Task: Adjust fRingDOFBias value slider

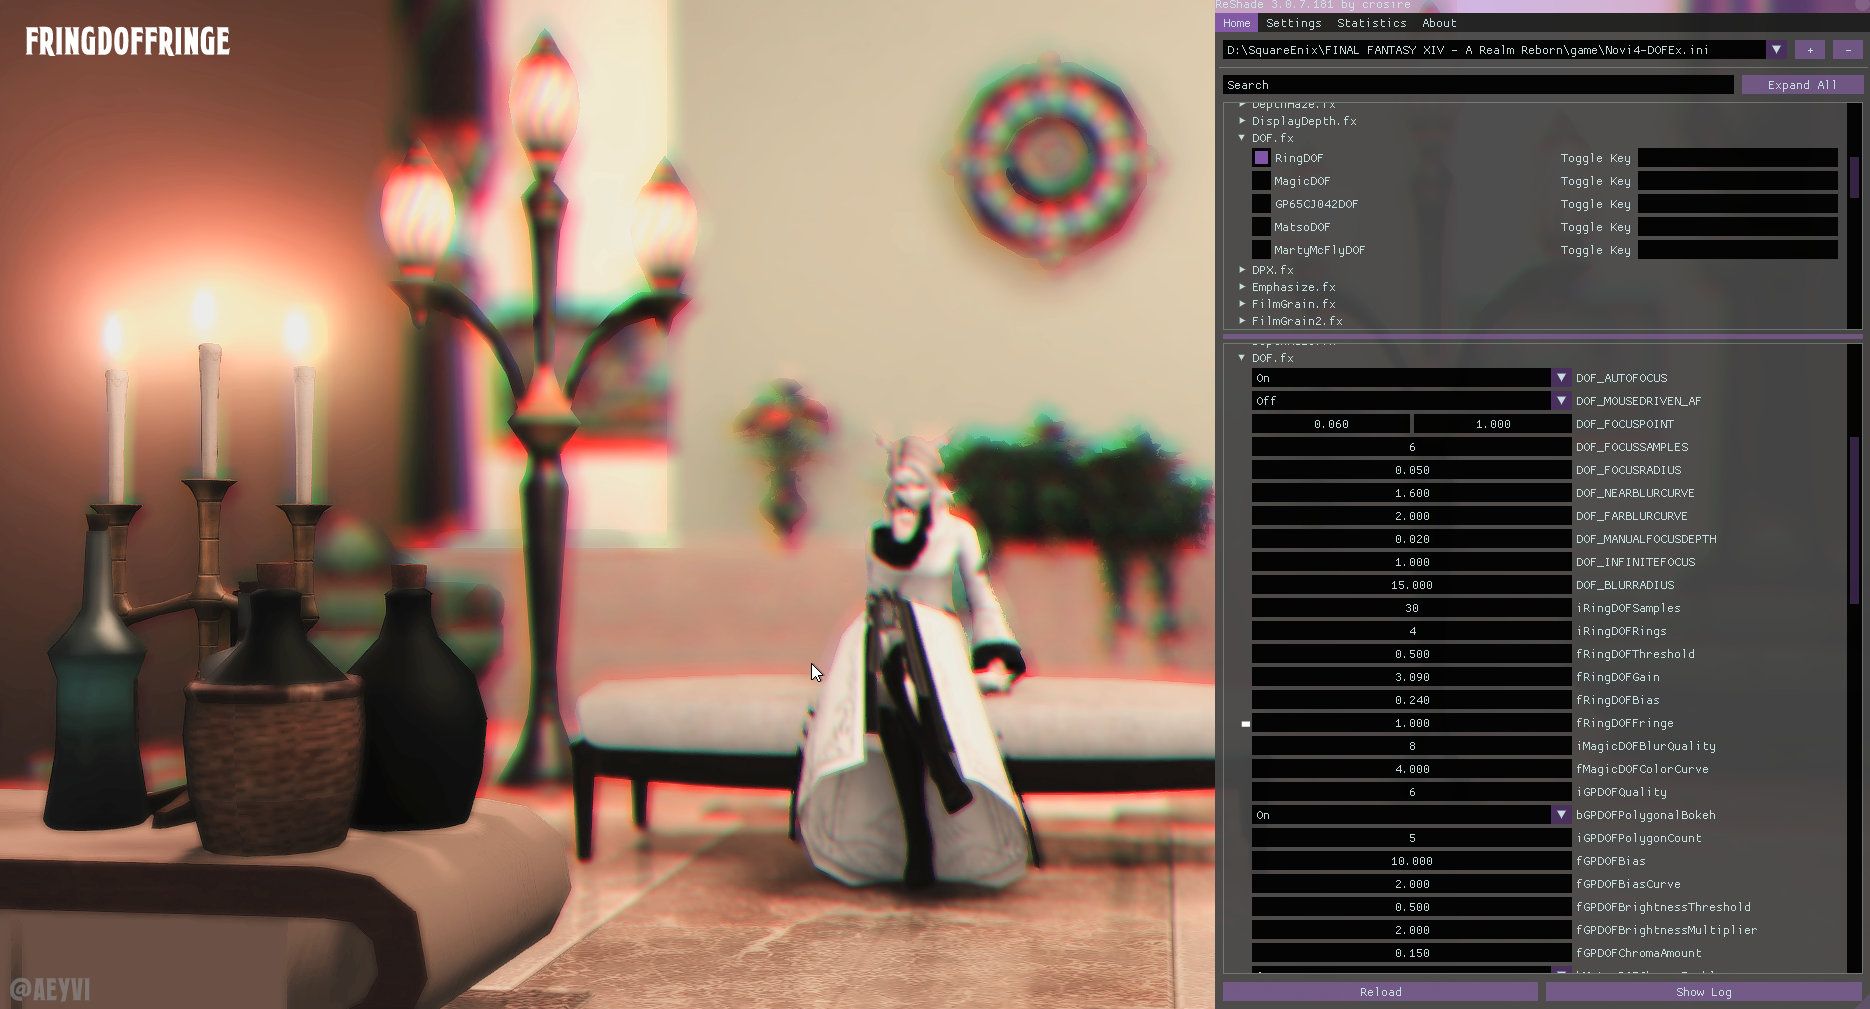Action: 1411,700
